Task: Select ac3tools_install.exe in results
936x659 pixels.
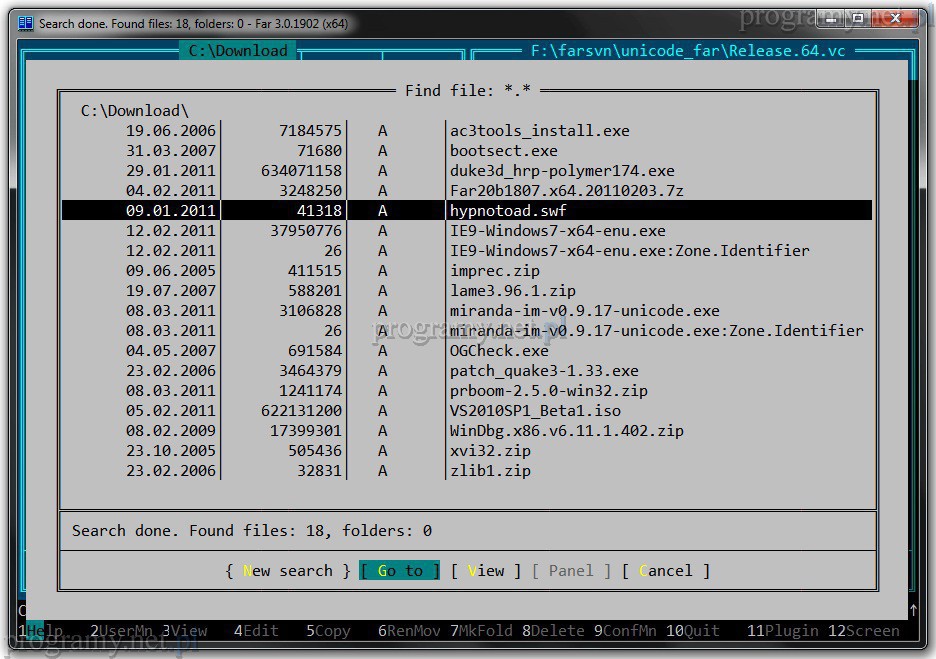Action: (539, 131)
